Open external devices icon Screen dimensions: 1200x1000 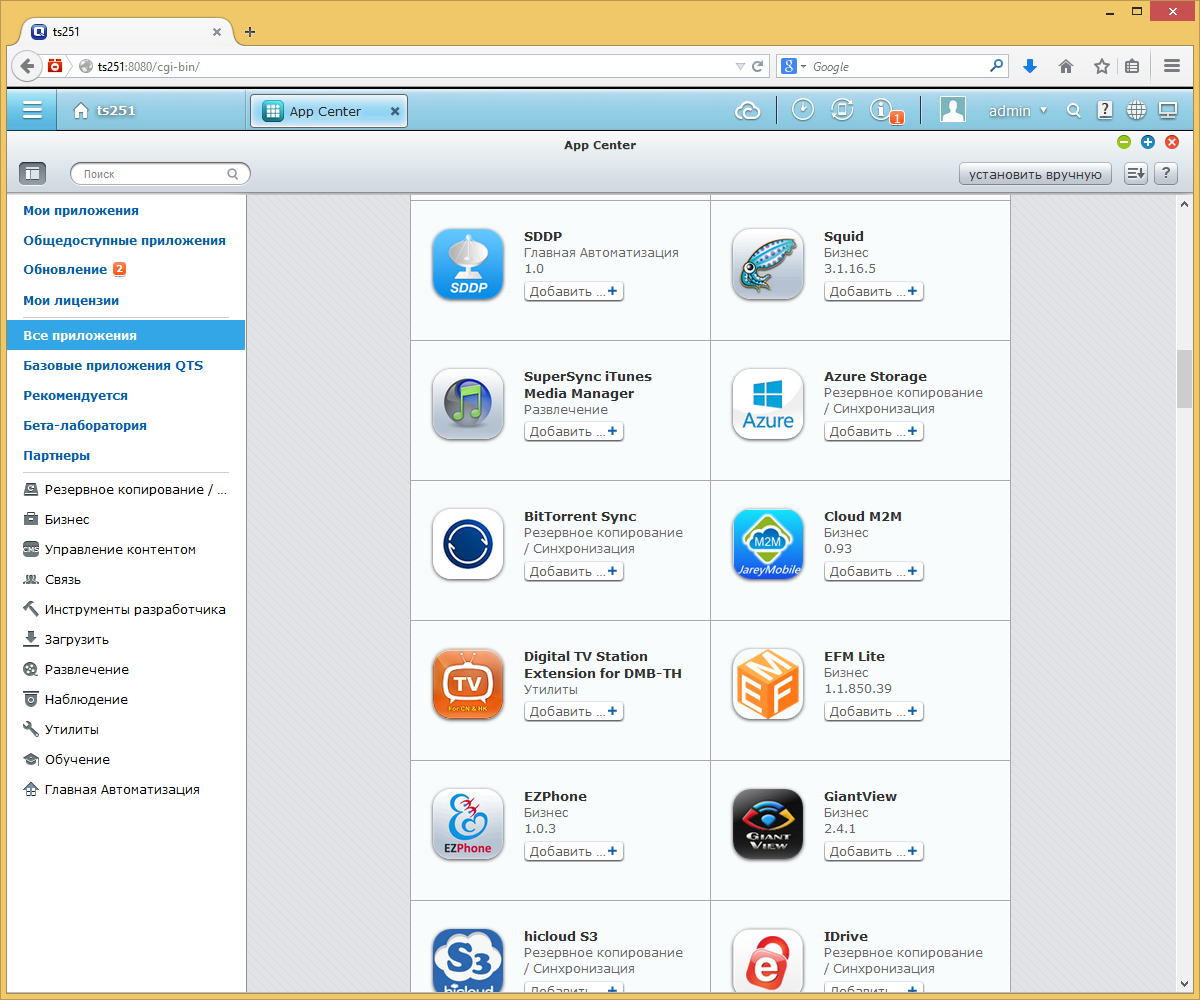pos(842,110)
